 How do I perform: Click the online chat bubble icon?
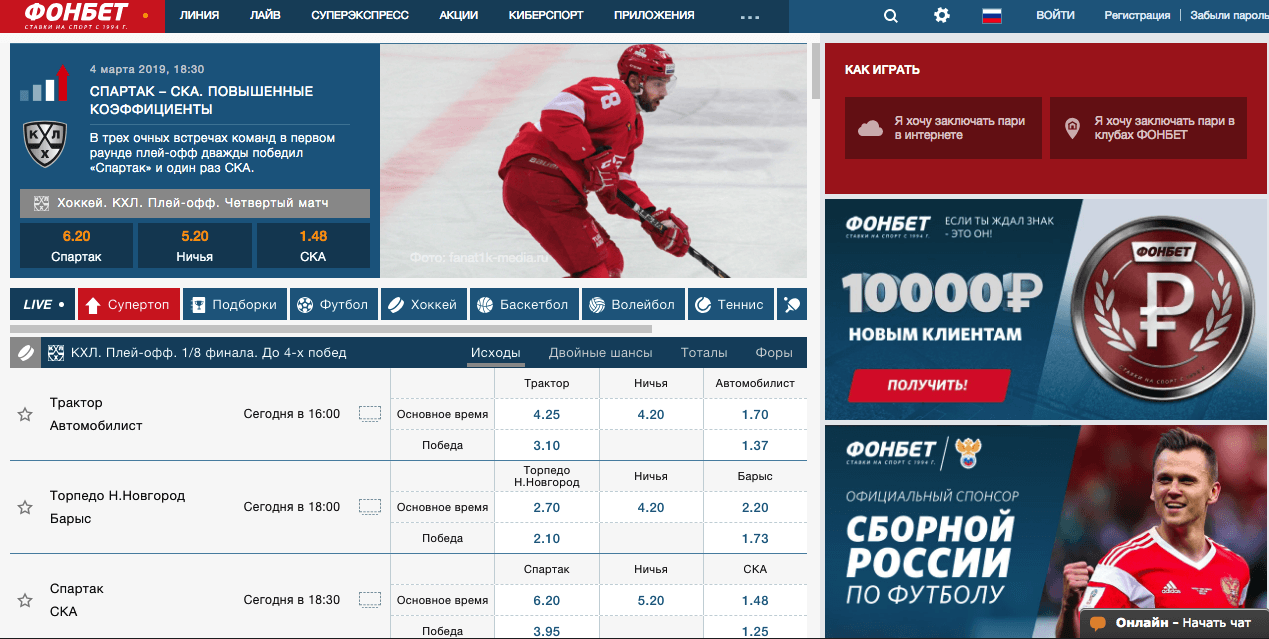[x=1097, y=623]
